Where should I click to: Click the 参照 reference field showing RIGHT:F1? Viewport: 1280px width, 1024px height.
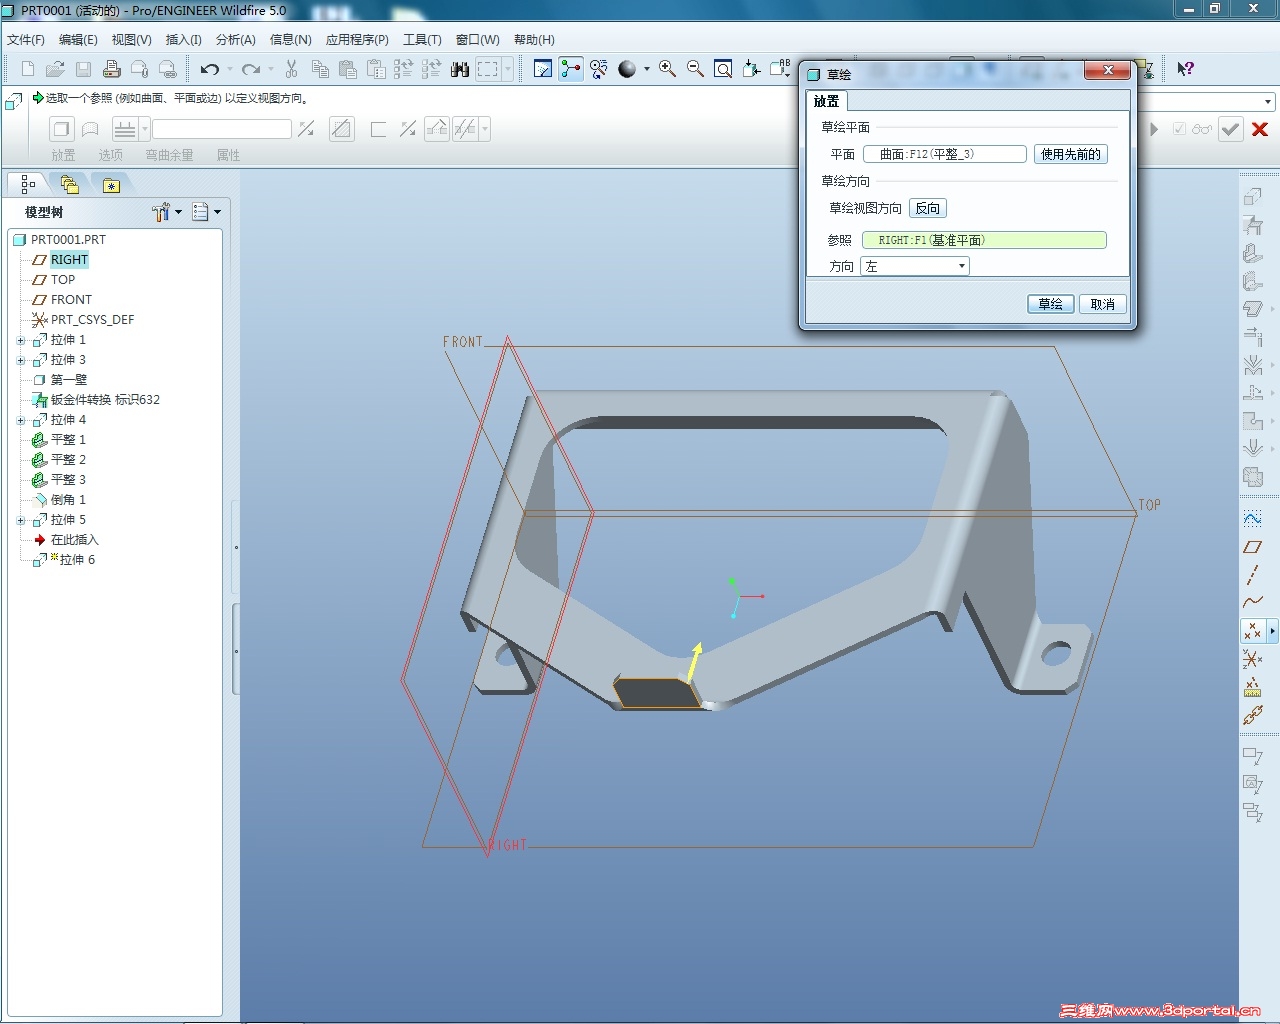tap(984, 240)
